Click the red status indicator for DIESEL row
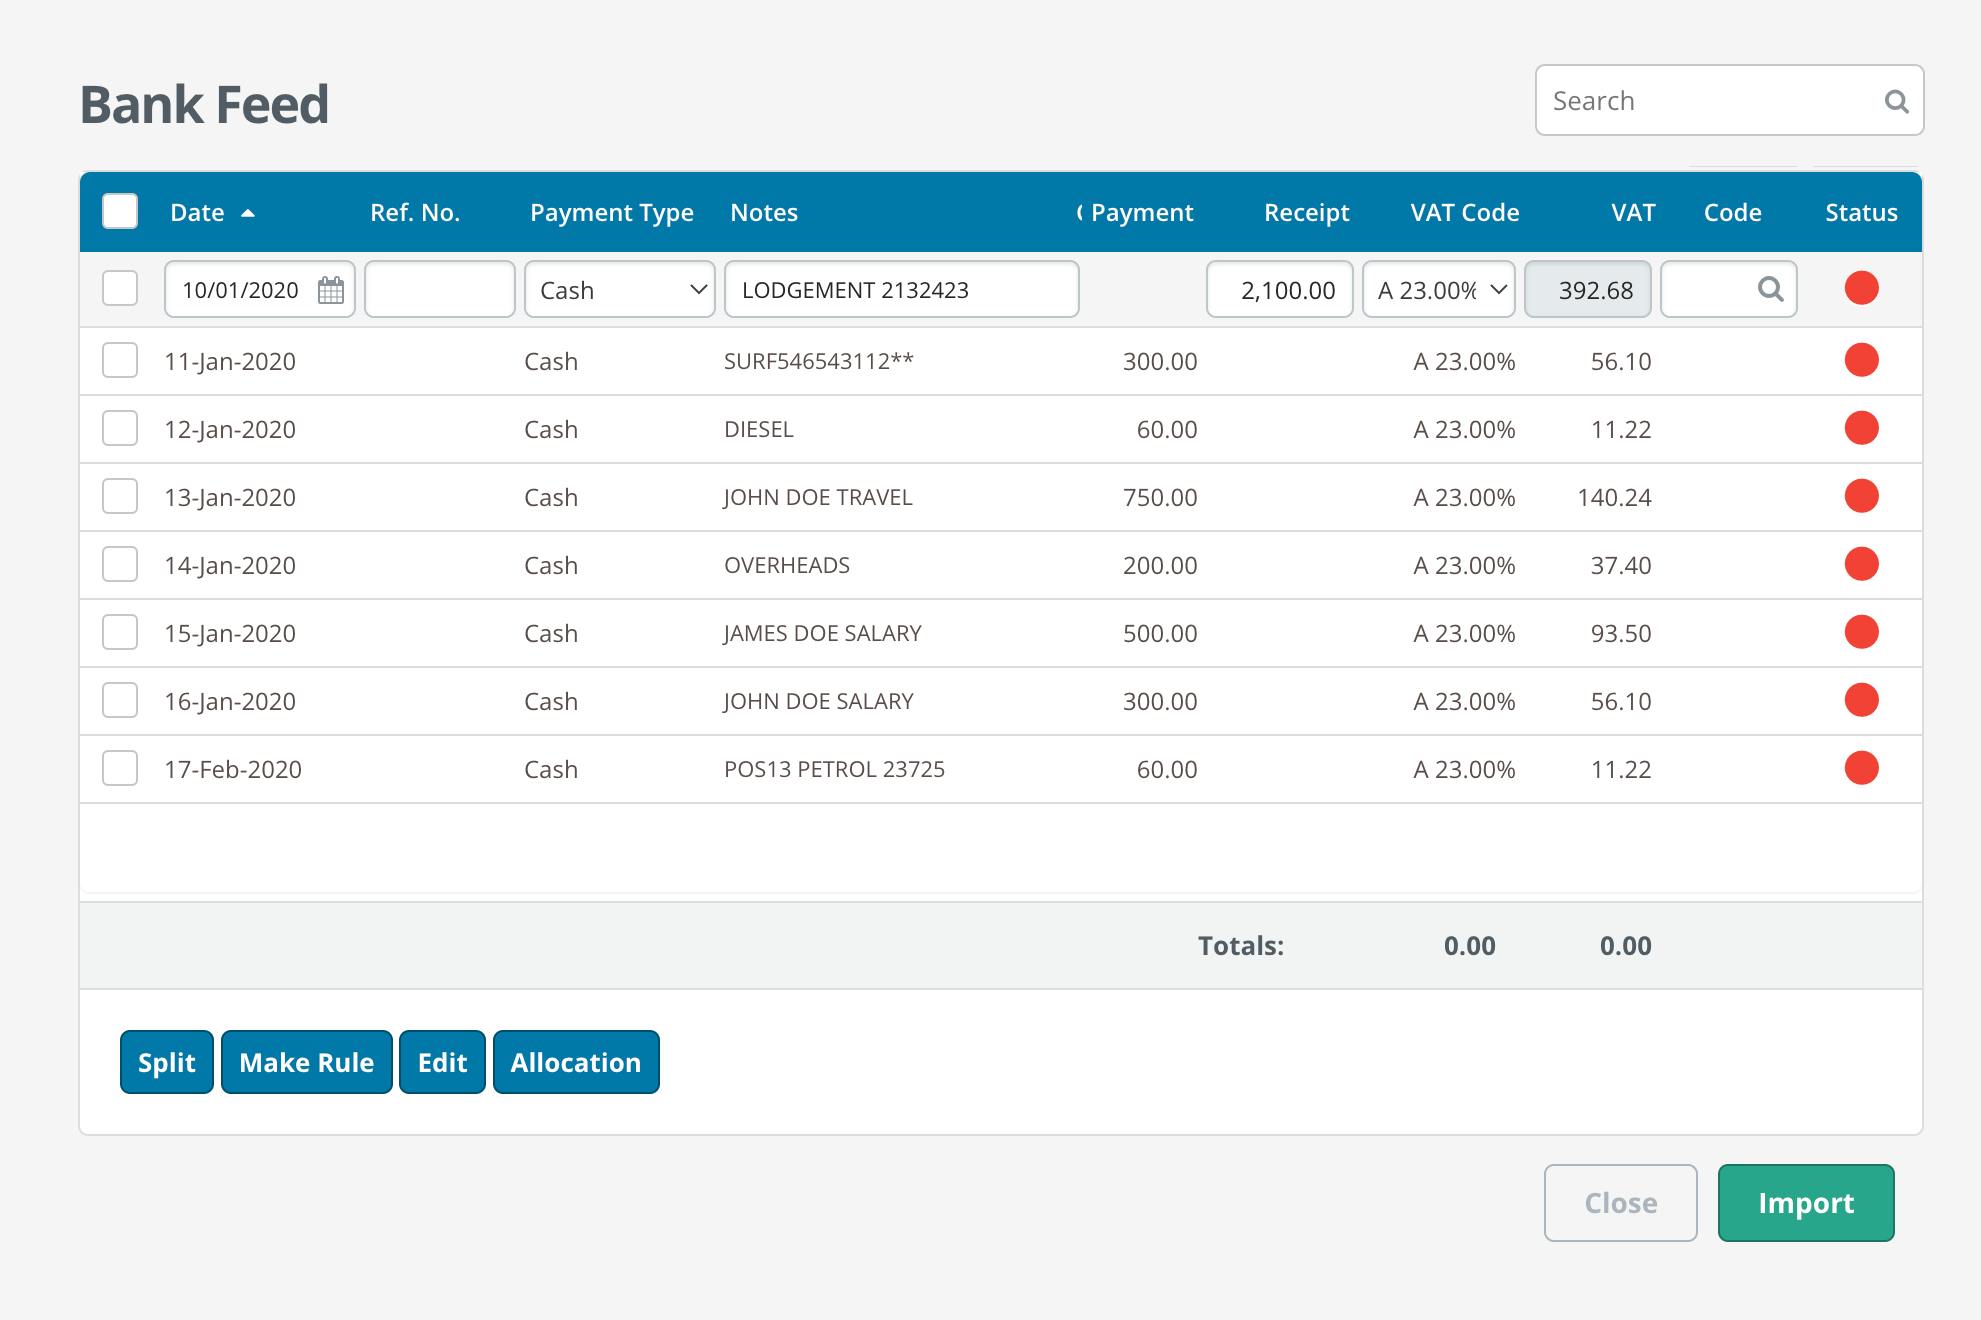1981x1320 pixels. tap(1861, 428)
